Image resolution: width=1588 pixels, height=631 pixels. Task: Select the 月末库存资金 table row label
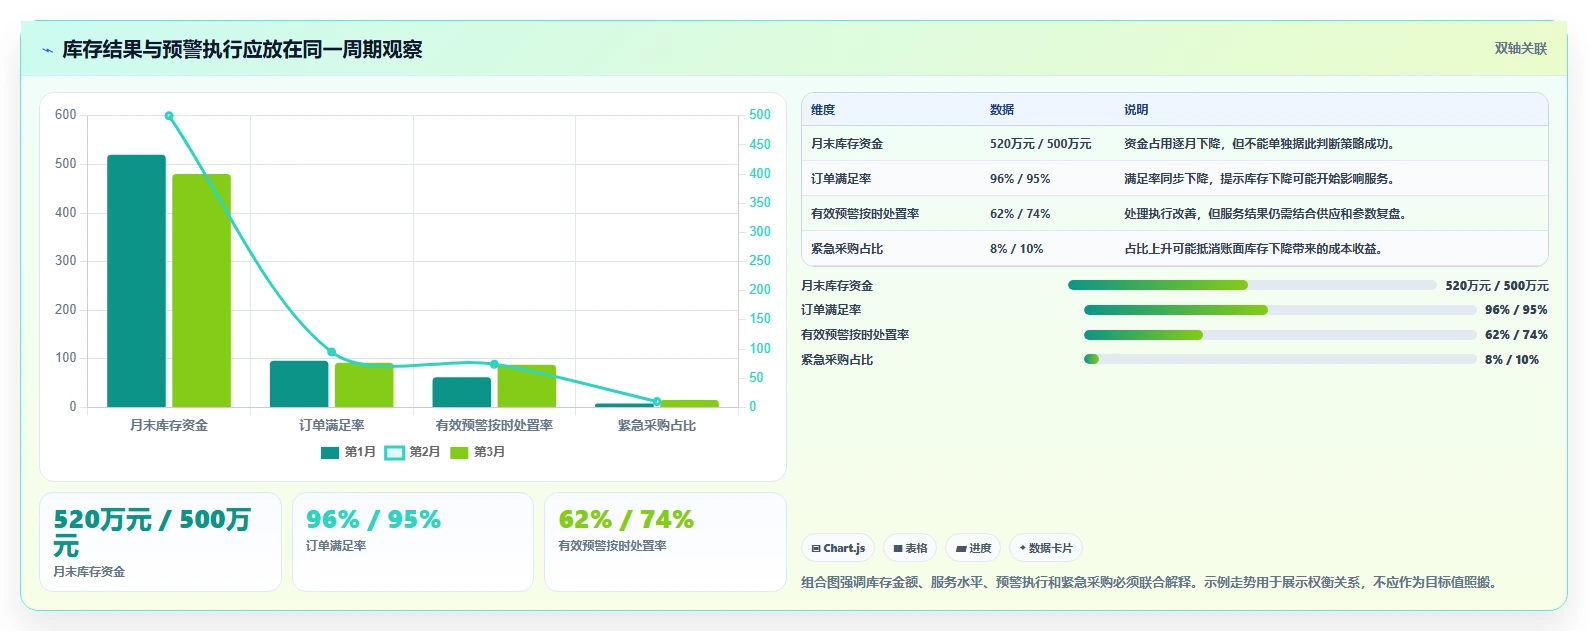point(847,144)
